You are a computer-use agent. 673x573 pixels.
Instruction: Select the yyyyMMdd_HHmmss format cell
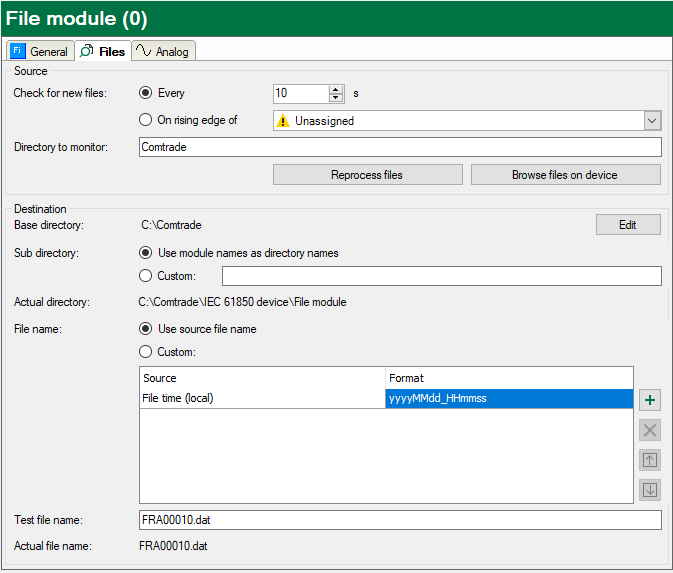pyautogui.click(x=509, y=399)
